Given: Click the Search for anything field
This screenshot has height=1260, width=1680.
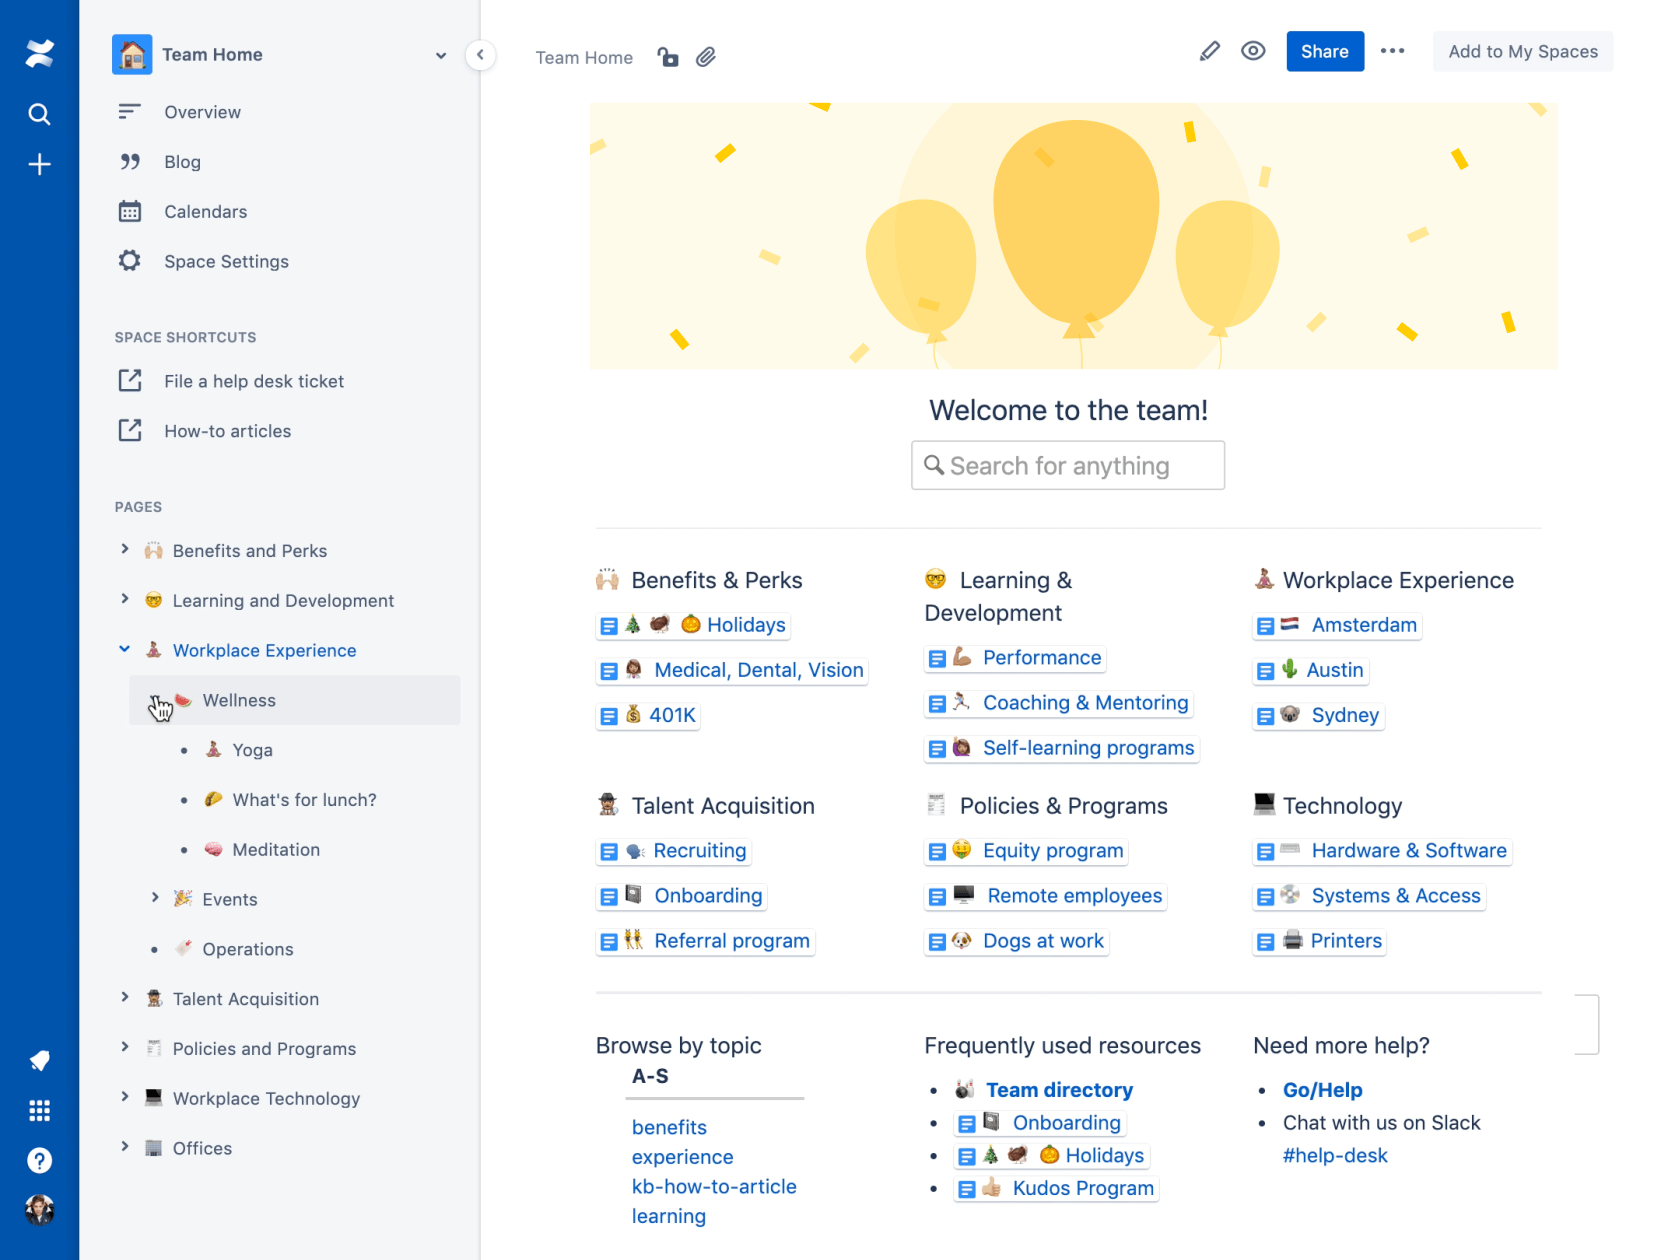Looking at the screenshot, I should click(x=1068, y=465).
